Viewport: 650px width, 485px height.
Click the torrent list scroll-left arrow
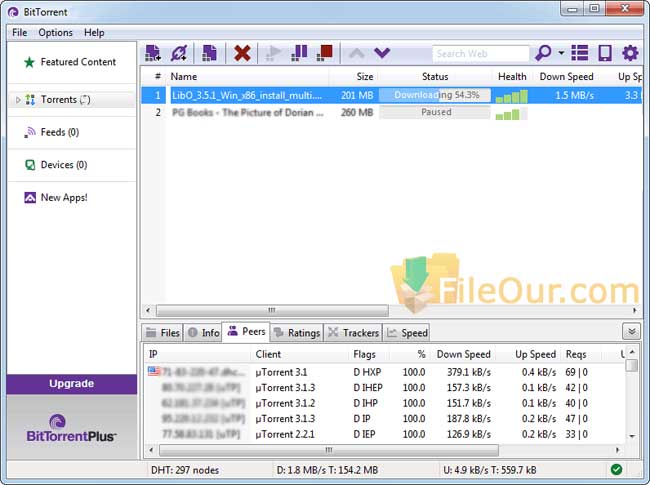[x=148, y=310]
